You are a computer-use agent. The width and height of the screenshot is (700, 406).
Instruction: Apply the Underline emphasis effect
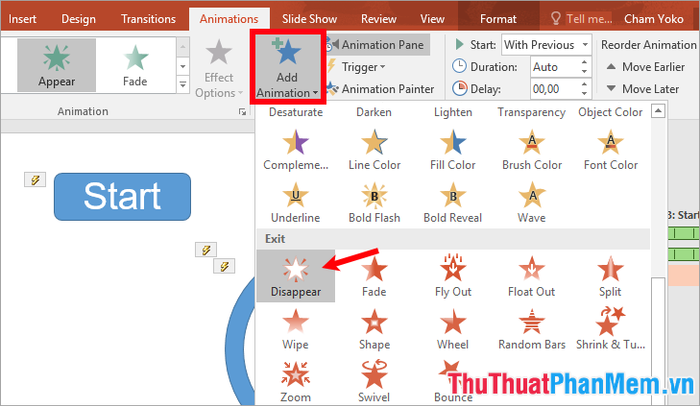(296, 203)
